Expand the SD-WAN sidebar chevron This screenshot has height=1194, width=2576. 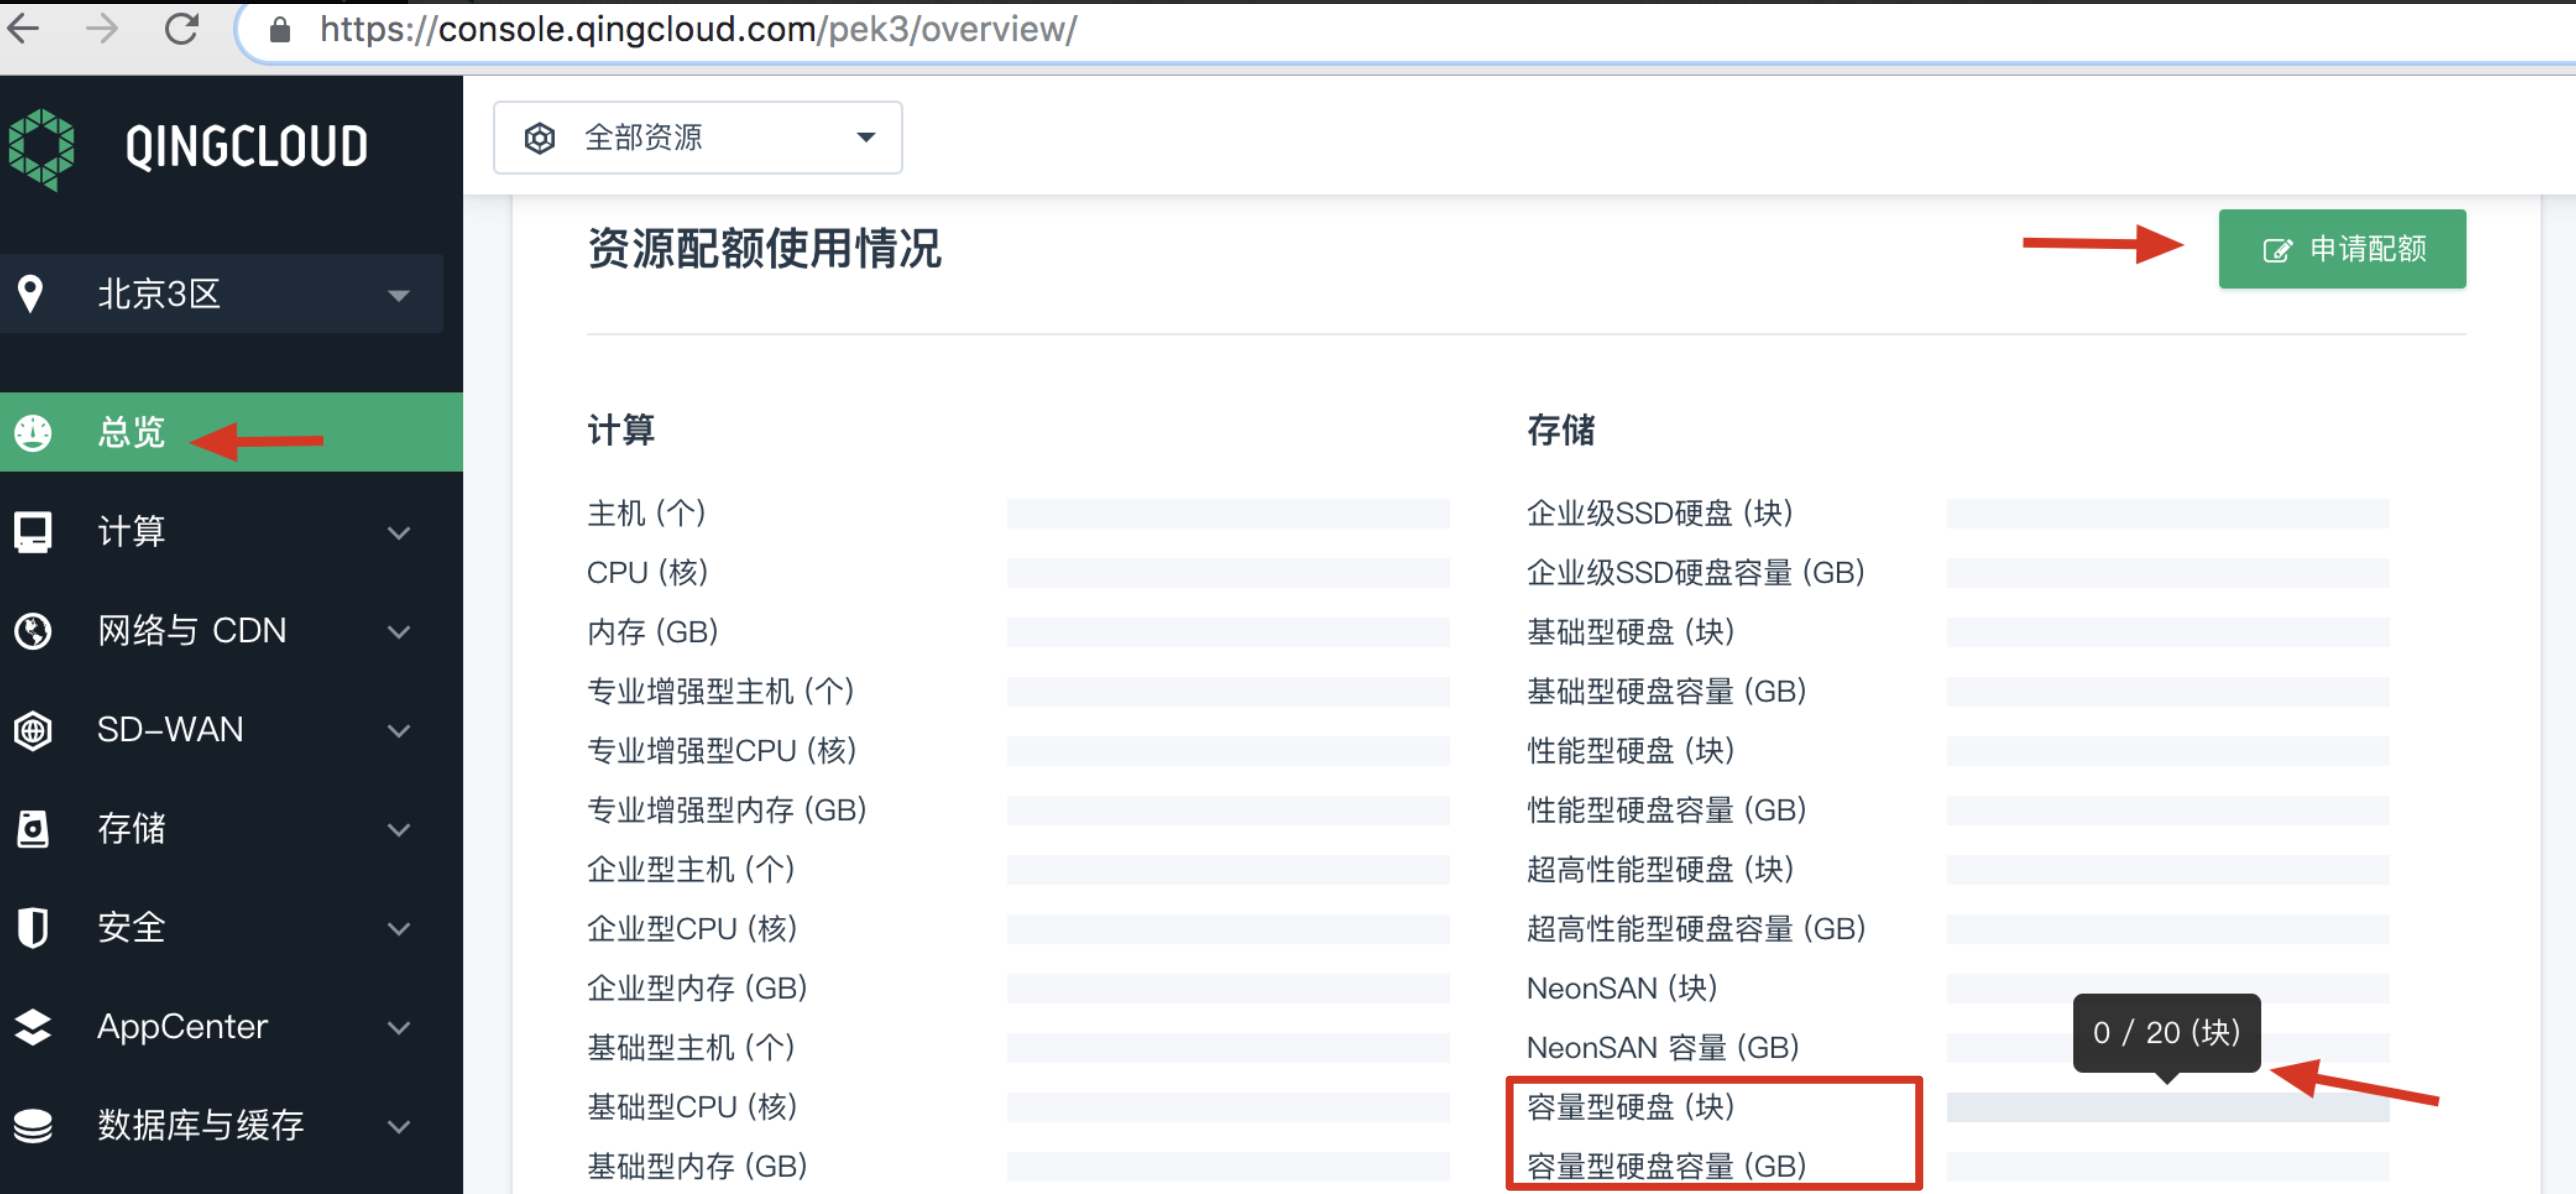(x=399, y=731)
